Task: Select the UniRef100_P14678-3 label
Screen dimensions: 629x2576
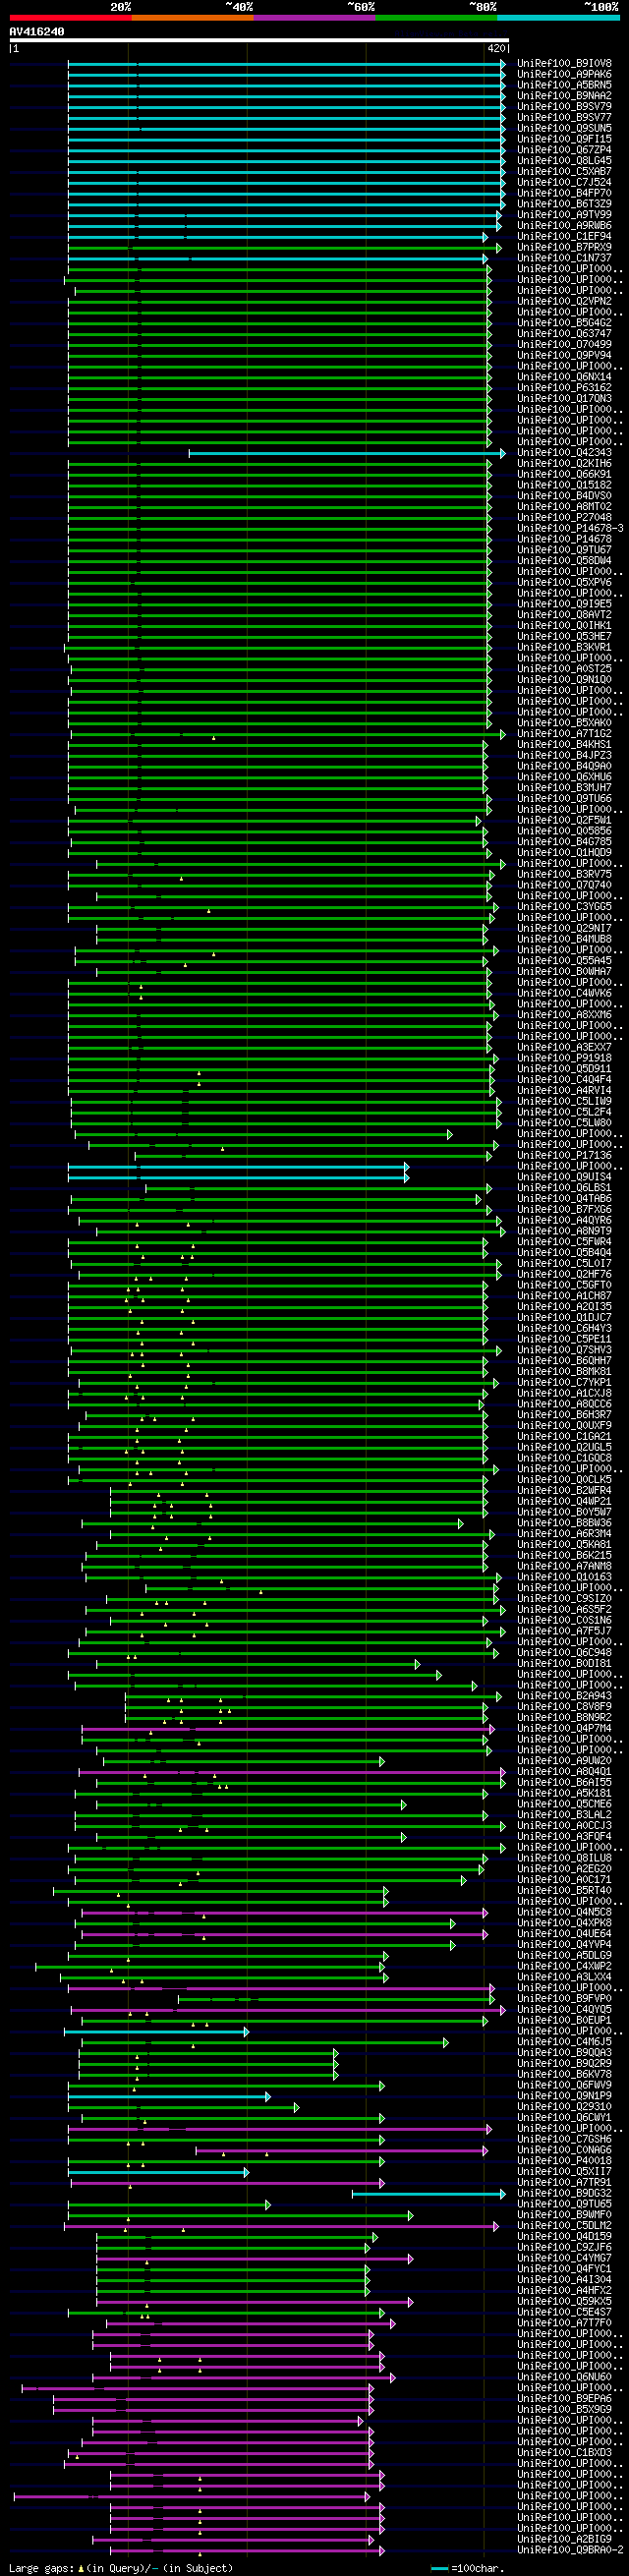Action: click(x=570, y=529)
